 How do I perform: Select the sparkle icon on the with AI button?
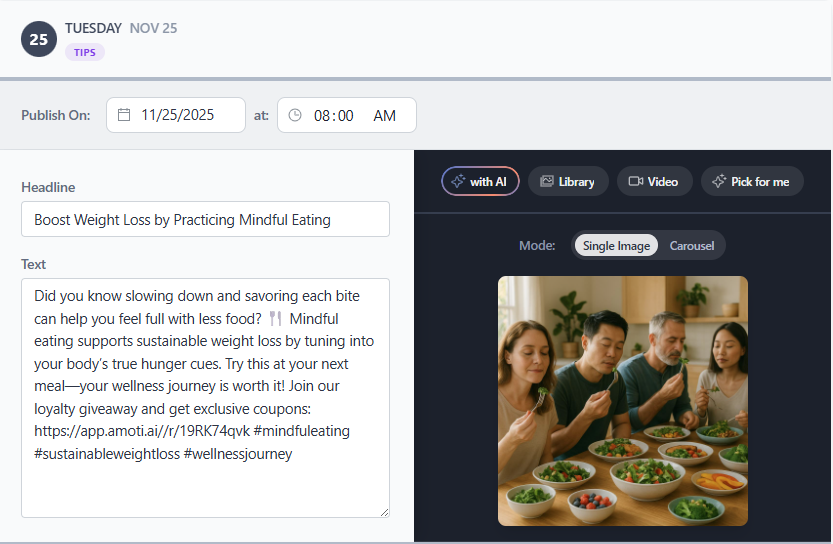(x=457, y=181)
